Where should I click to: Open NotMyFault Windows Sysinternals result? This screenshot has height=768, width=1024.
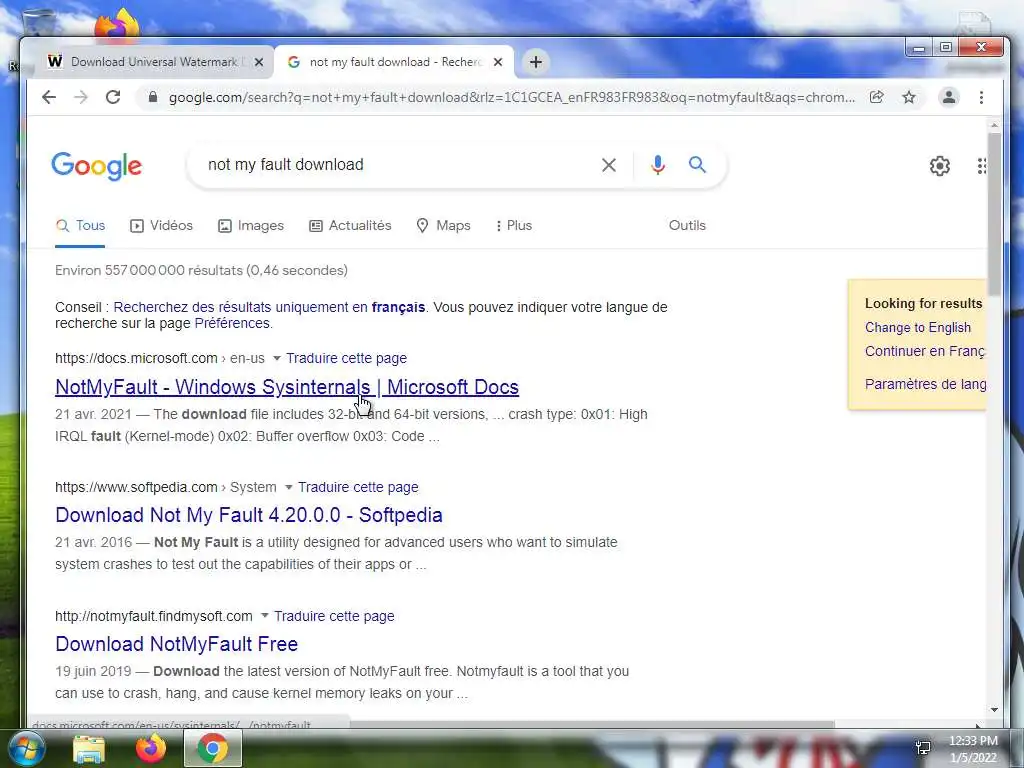point(287,387)
